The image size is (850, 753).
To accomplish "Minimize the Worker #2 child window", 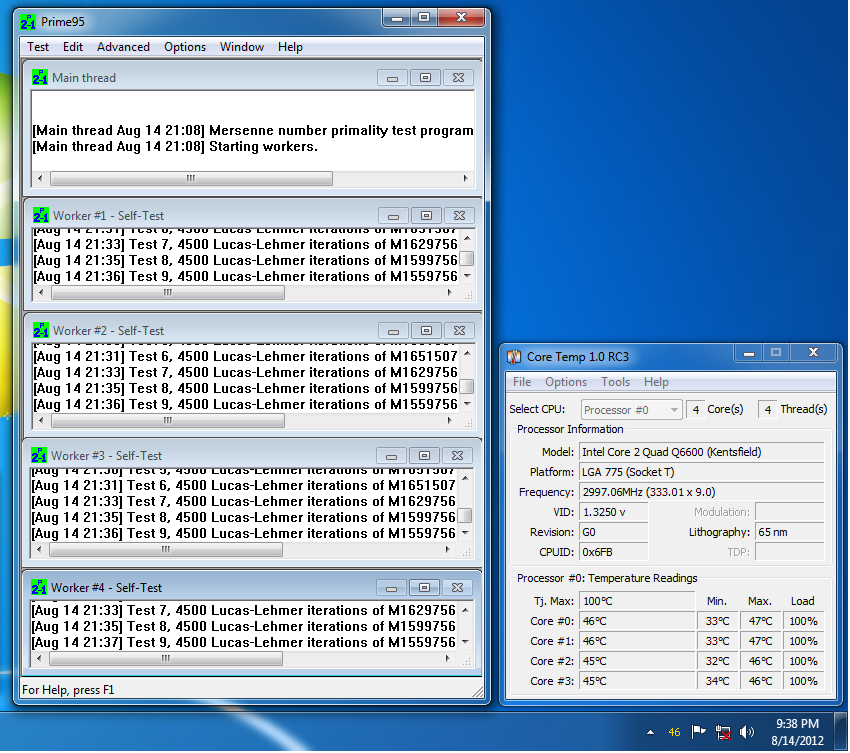I will [394, 331].
